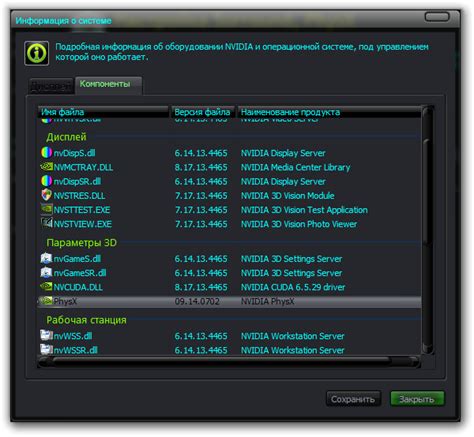The width and height of the screenshot is (474, 437).
Task: Click the NVSTTEST.EXE file icon
Action: [x=46, y=209]
